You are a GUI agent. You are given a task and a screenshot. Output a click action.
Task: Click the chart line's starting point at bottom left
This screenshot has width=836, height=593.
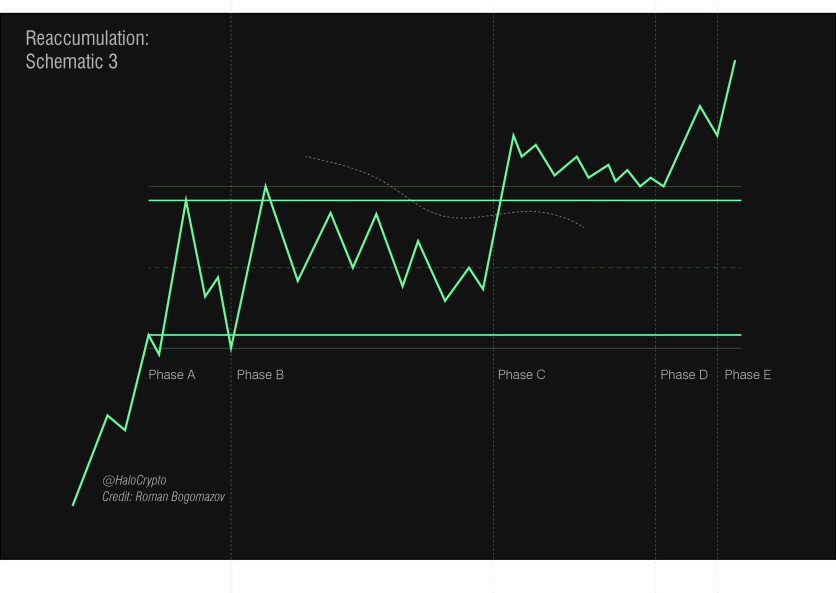pos(73,504)
